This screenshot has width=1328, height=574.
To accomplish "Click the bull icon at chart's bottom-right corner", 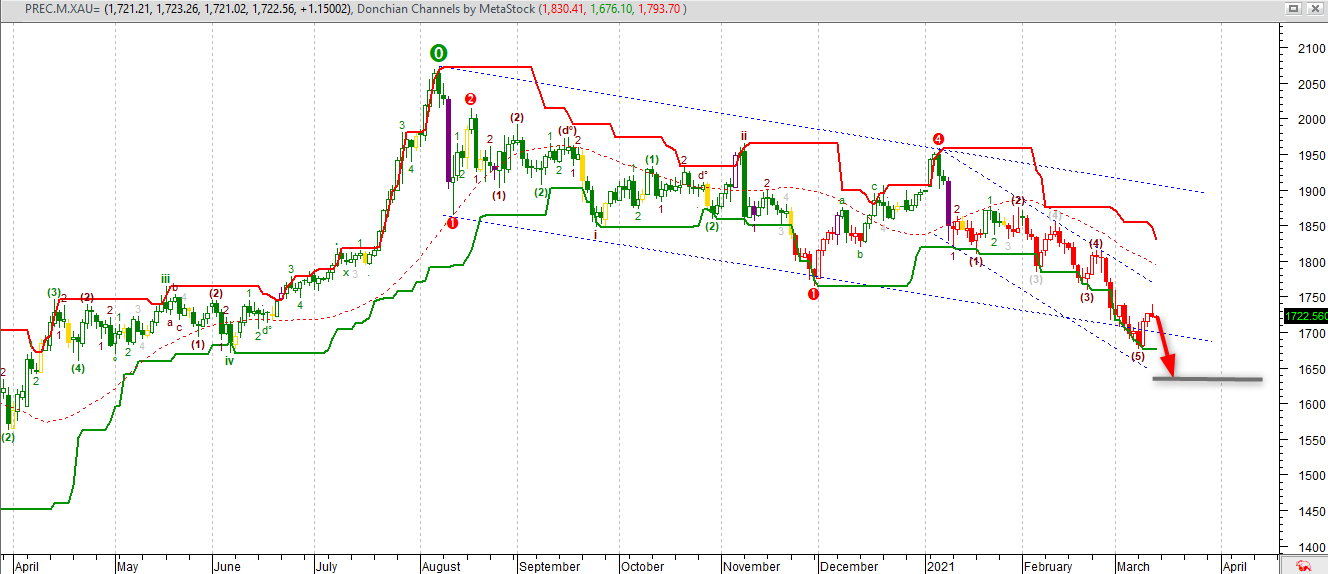I will (1304, 564).
